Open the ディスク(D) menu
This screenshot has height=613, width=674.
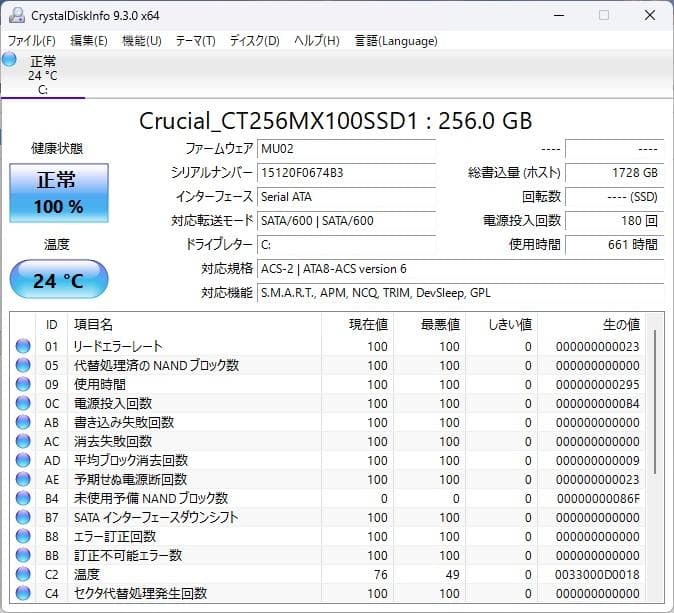point(254,41)
